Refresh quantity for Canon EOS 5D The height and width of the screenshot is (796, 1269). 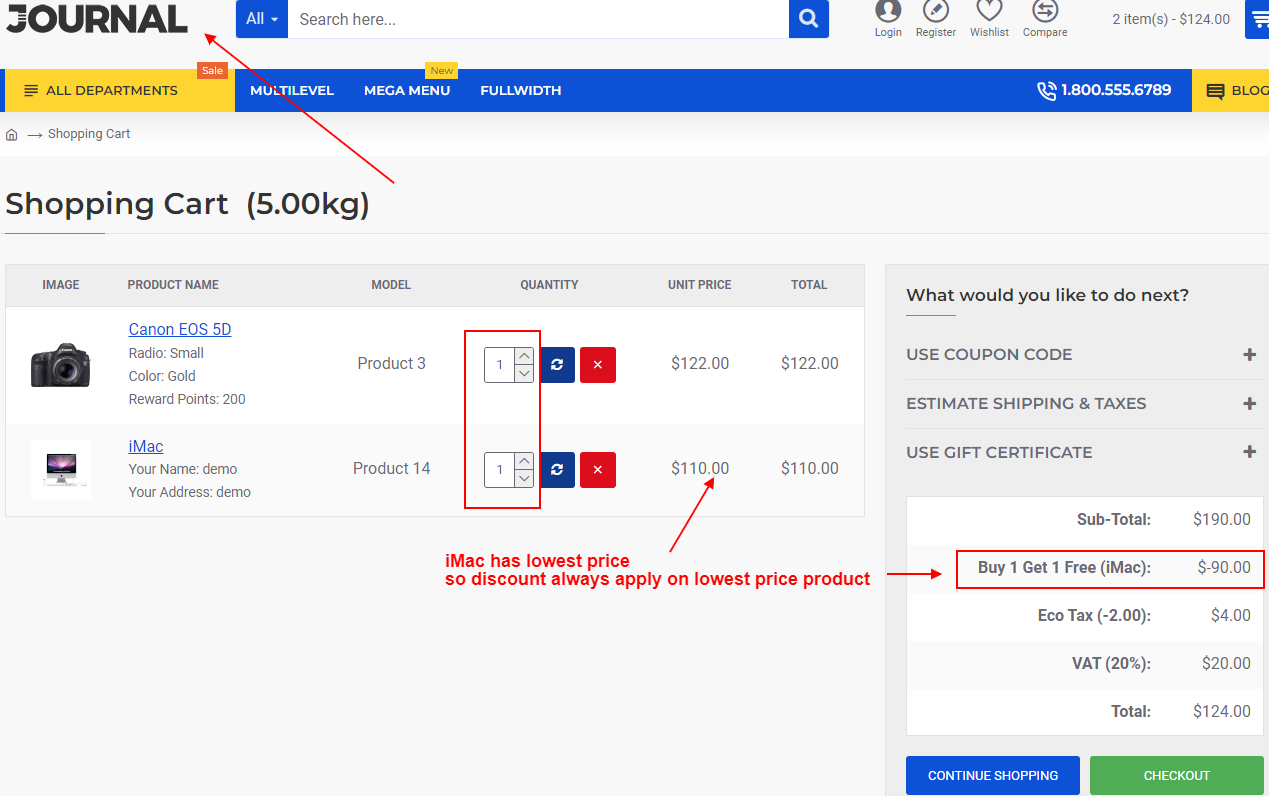[557, 365]
